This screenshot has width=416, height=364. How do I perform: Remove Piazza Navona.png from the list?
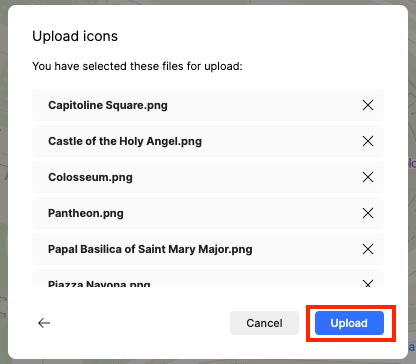(368, 284)
